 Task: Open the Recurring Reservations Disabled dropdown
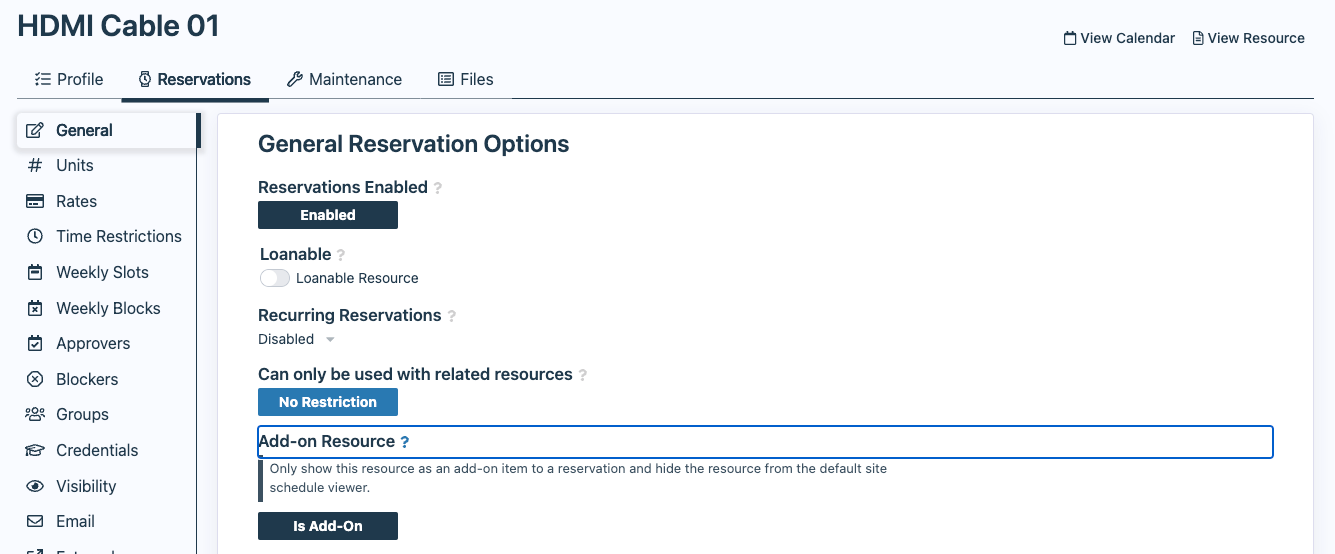pos(296,339)
